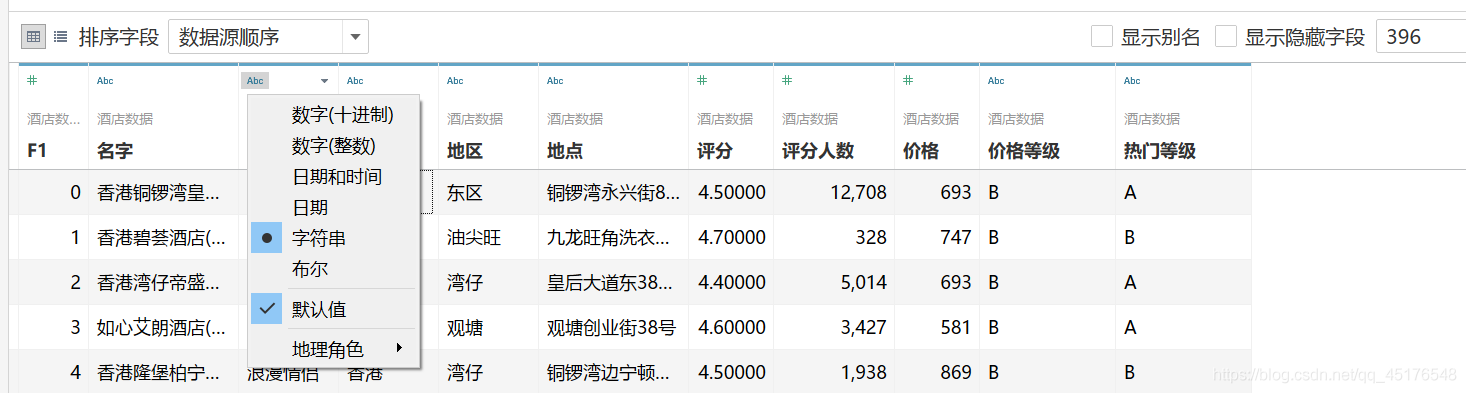The width and height of the screenshot is (1466, 393).
Task: Click number type icon above 评分 column
Action: 702,80
